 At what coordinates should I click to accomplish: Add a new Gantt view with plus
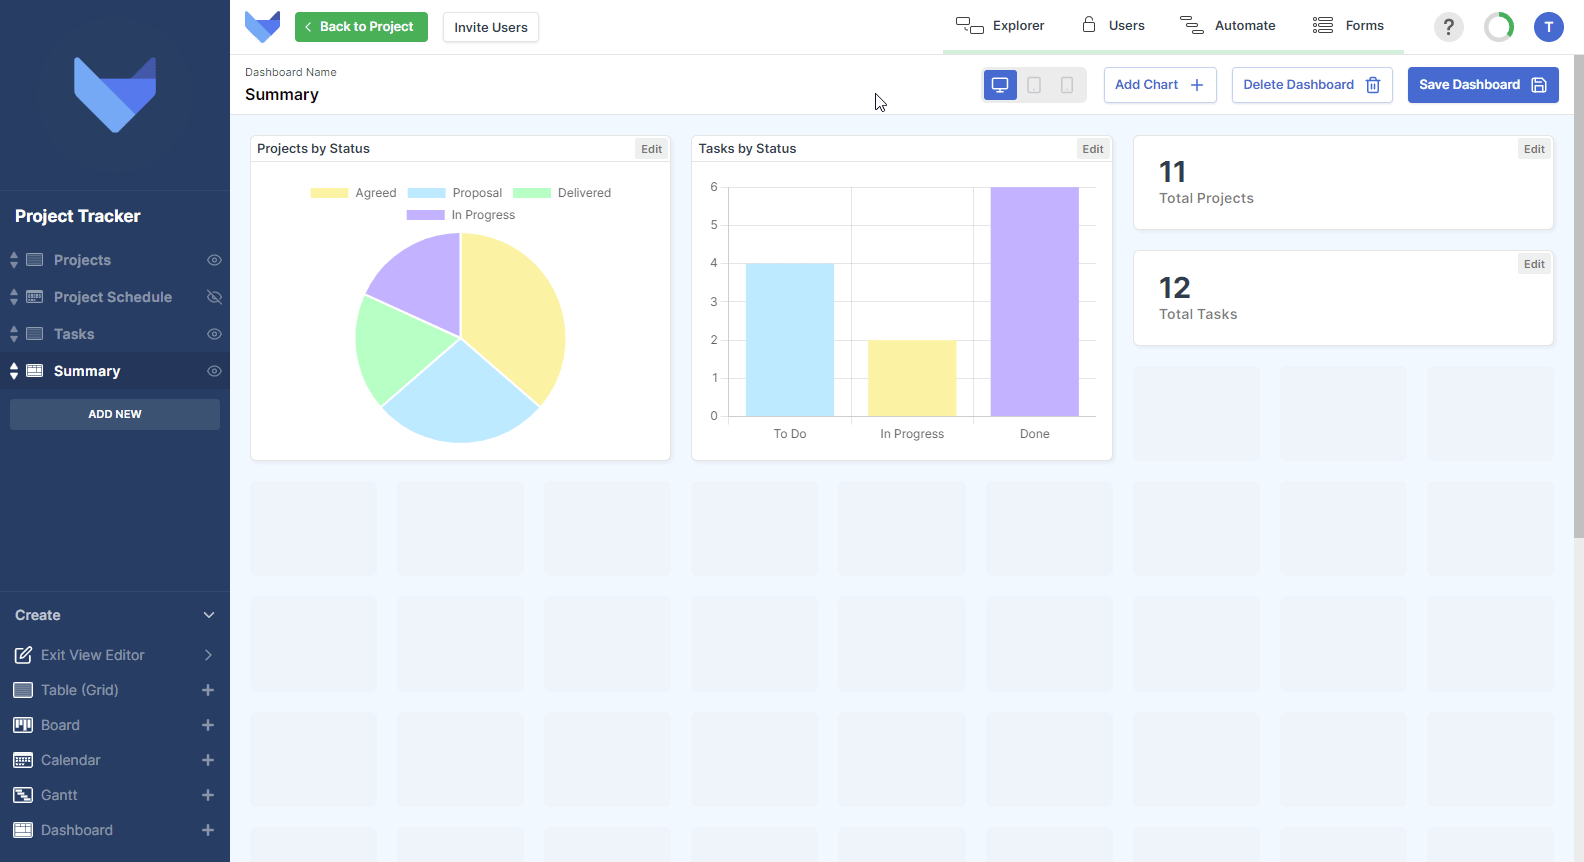tap(208, 795)
